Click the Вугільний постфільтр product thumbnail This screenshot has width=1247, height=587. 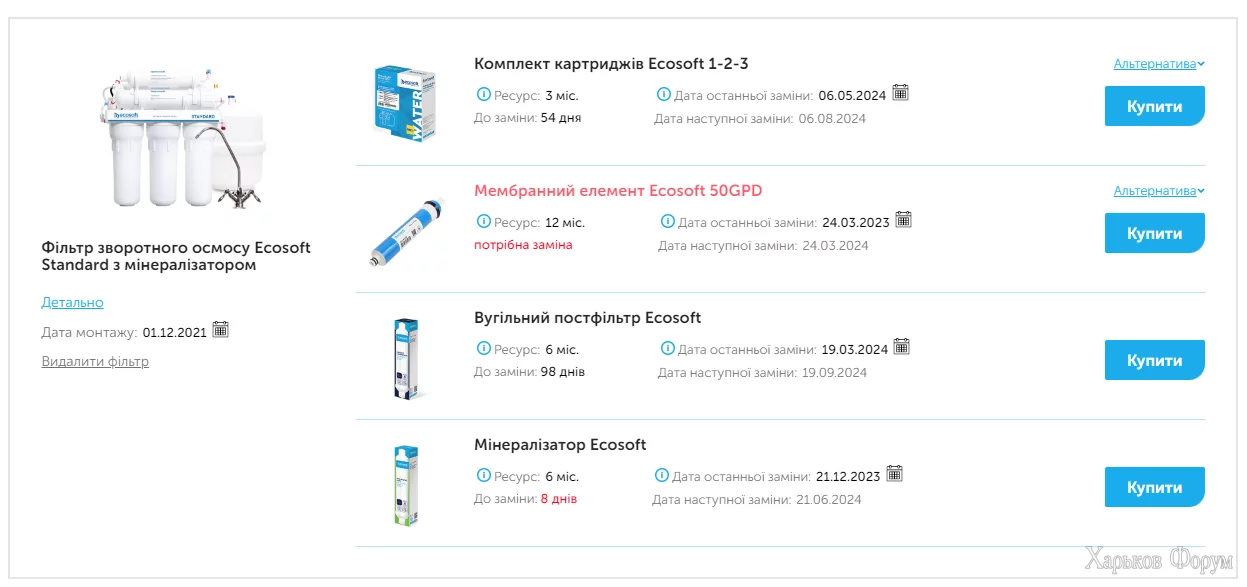[404, 358]
